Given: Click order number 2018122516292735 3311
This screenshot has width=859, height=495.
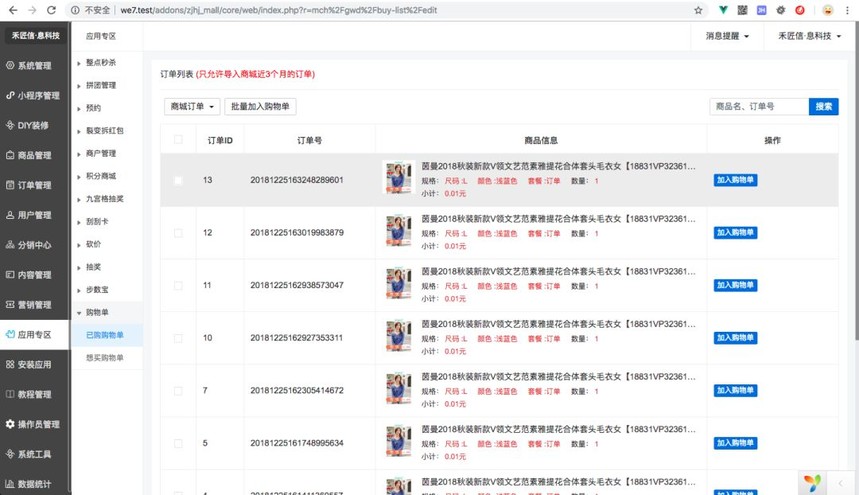Looking at the screenshot, I should pos(296,338).
